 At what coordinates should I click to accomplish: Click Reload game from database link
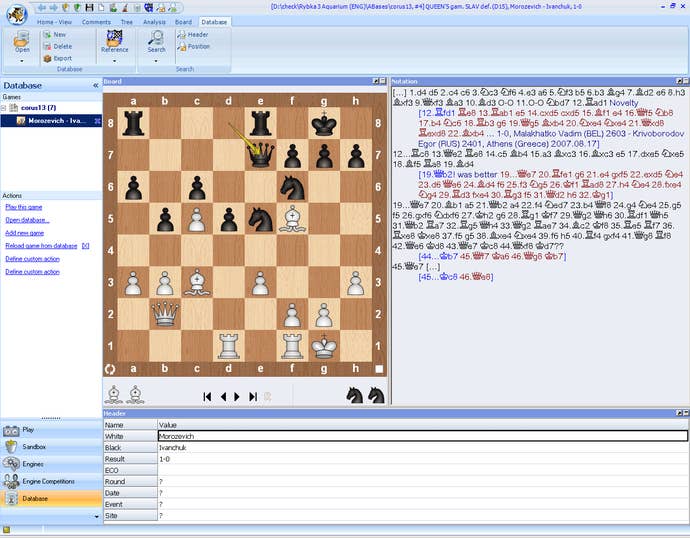click(41, 246)
